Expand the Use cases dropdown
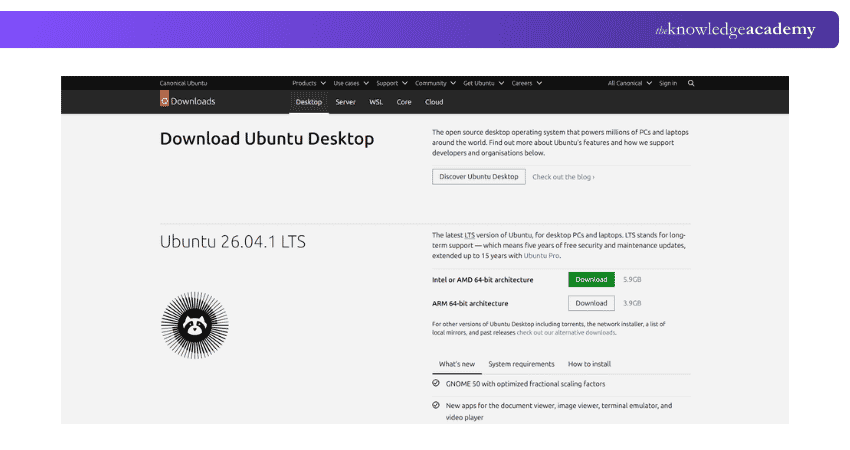 click(x=351, y=83)
